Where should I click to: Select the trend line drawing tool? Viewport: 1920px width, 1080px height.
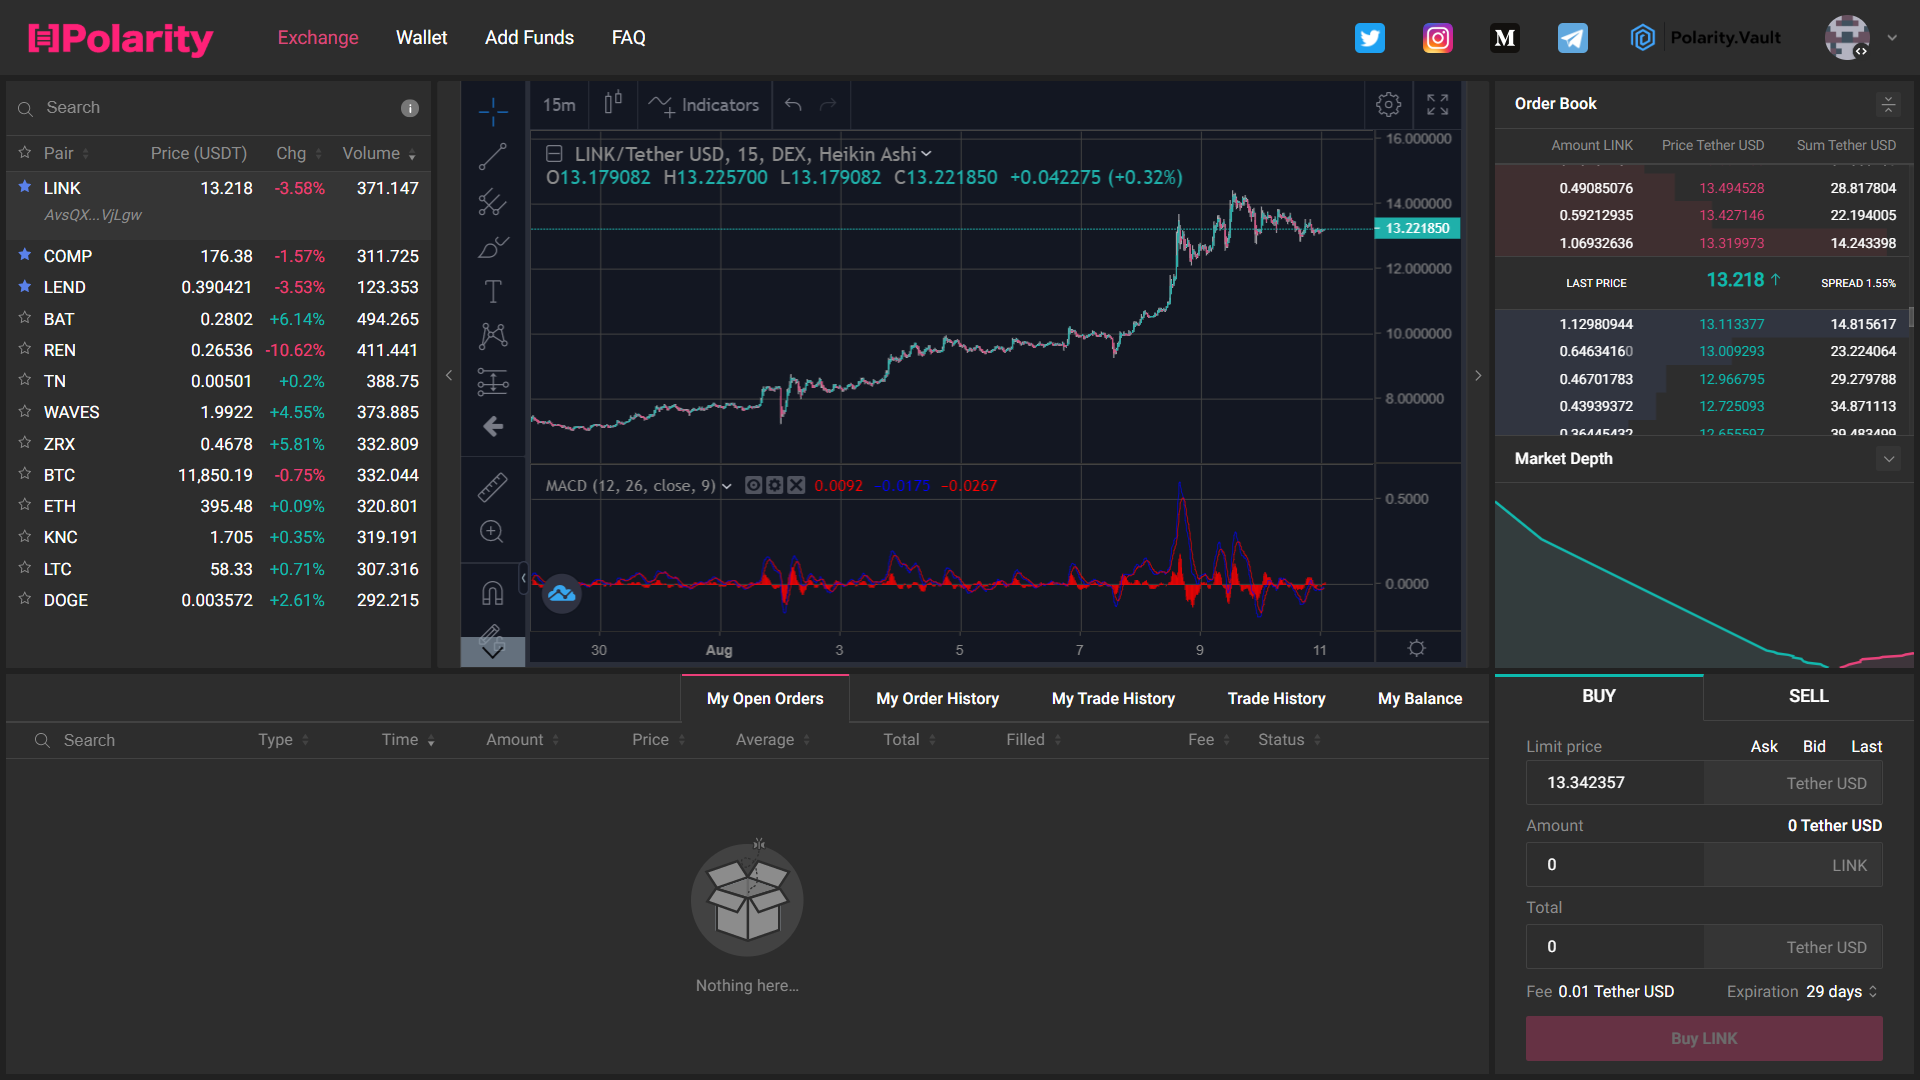(493, 156)
